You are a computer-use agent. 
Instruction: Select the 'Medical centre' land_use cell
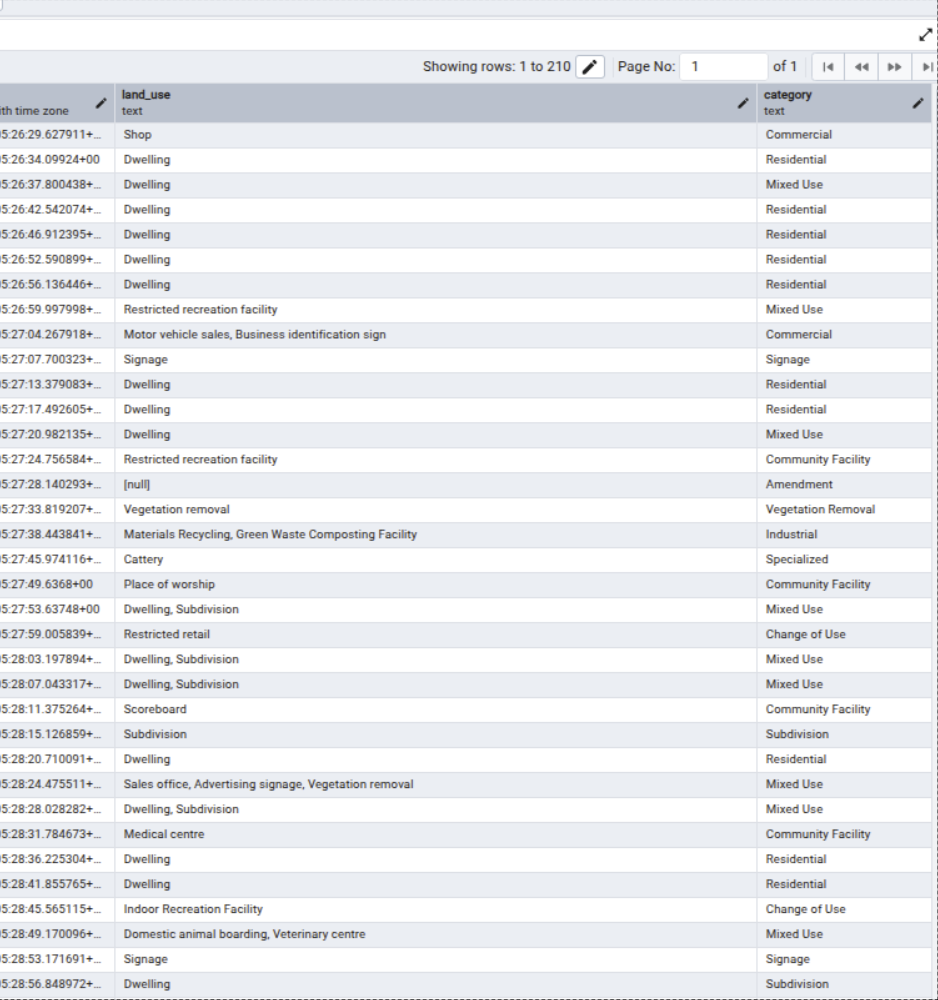pos(164,835)
